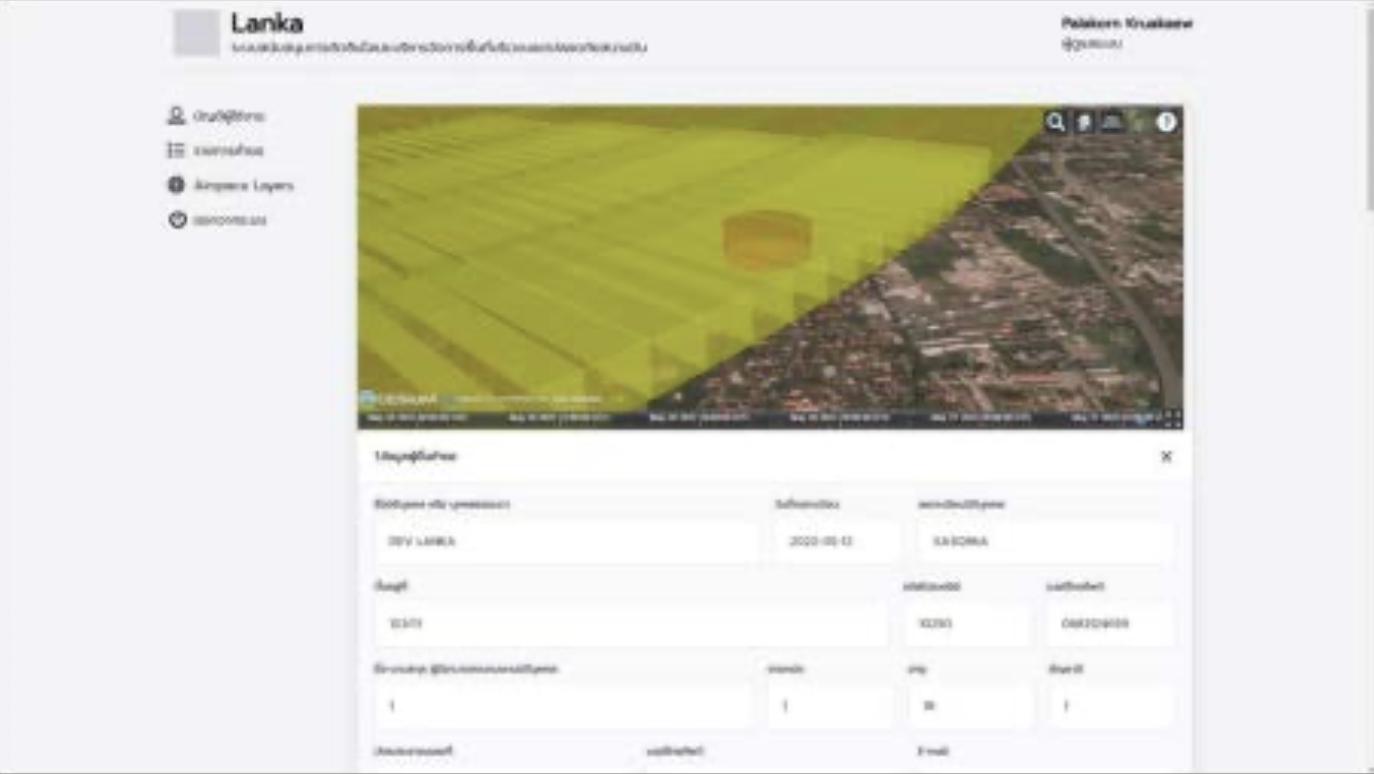
Task: Click the Cesium timeline bar
Action: [760, 418]
